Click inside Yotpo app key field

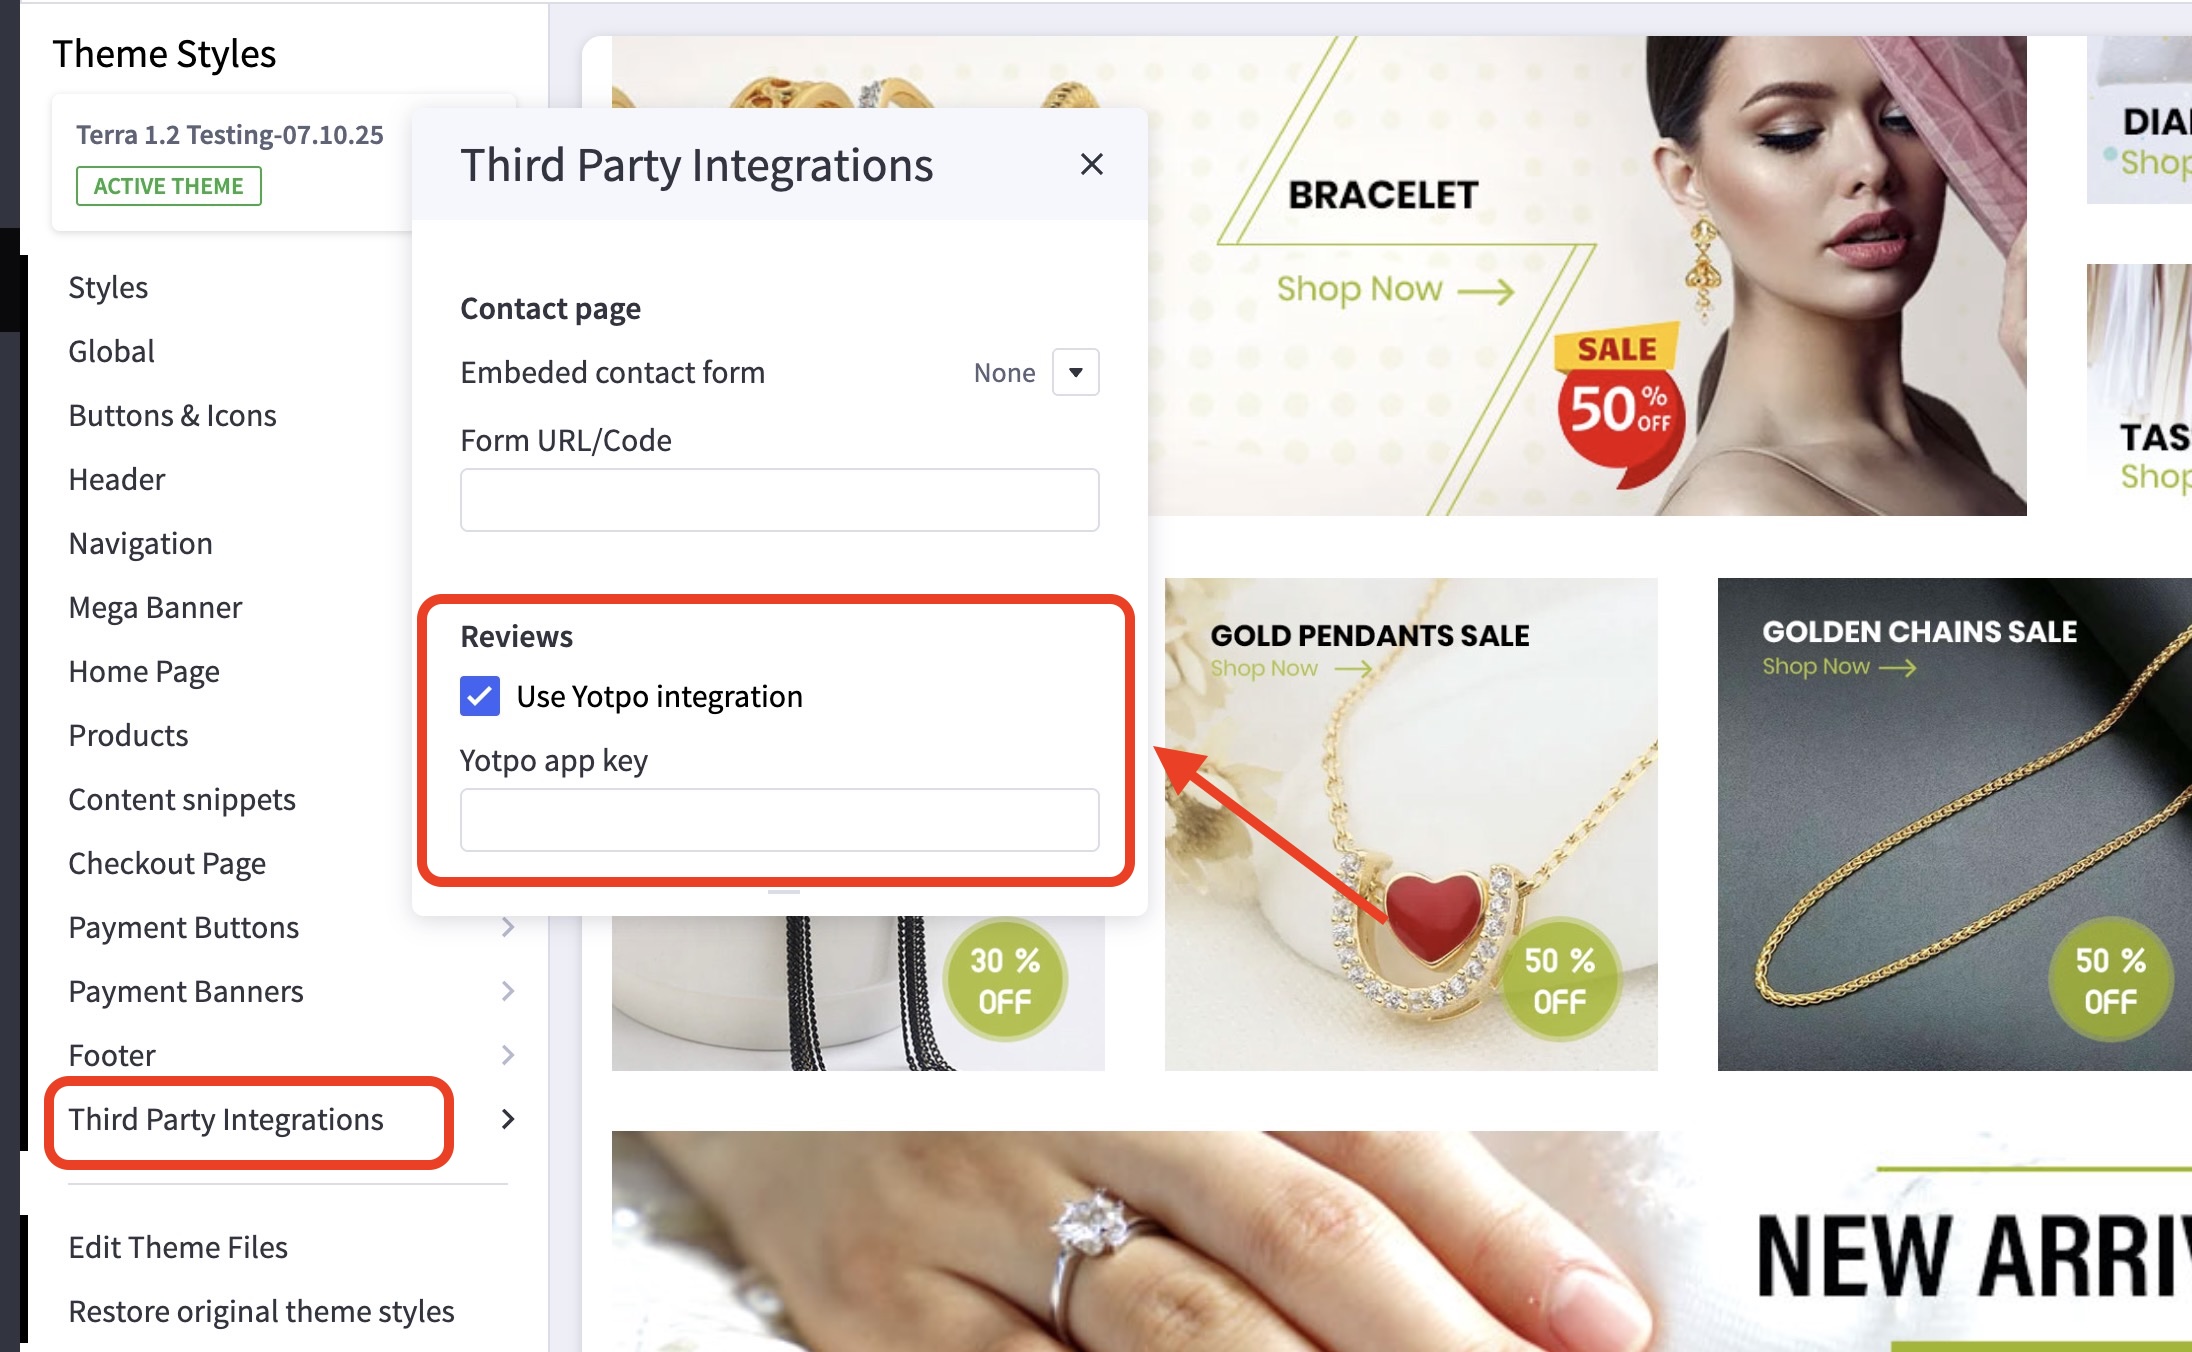point(779,820)
